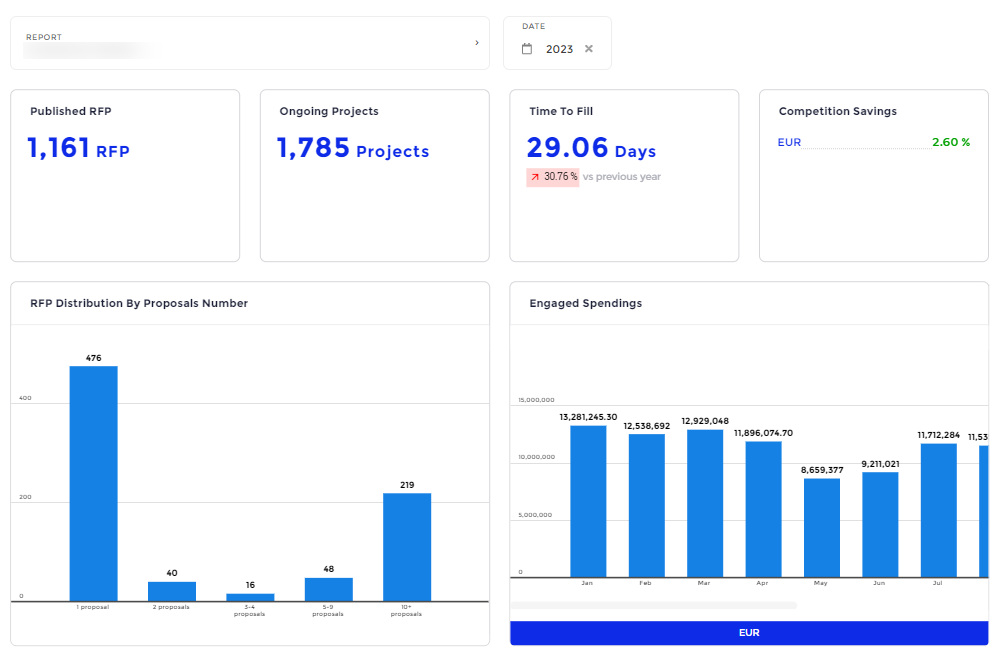Select the 1 proposal bar showing 476
This screenshot has width=1001, height=671.
tap(93, 483)
